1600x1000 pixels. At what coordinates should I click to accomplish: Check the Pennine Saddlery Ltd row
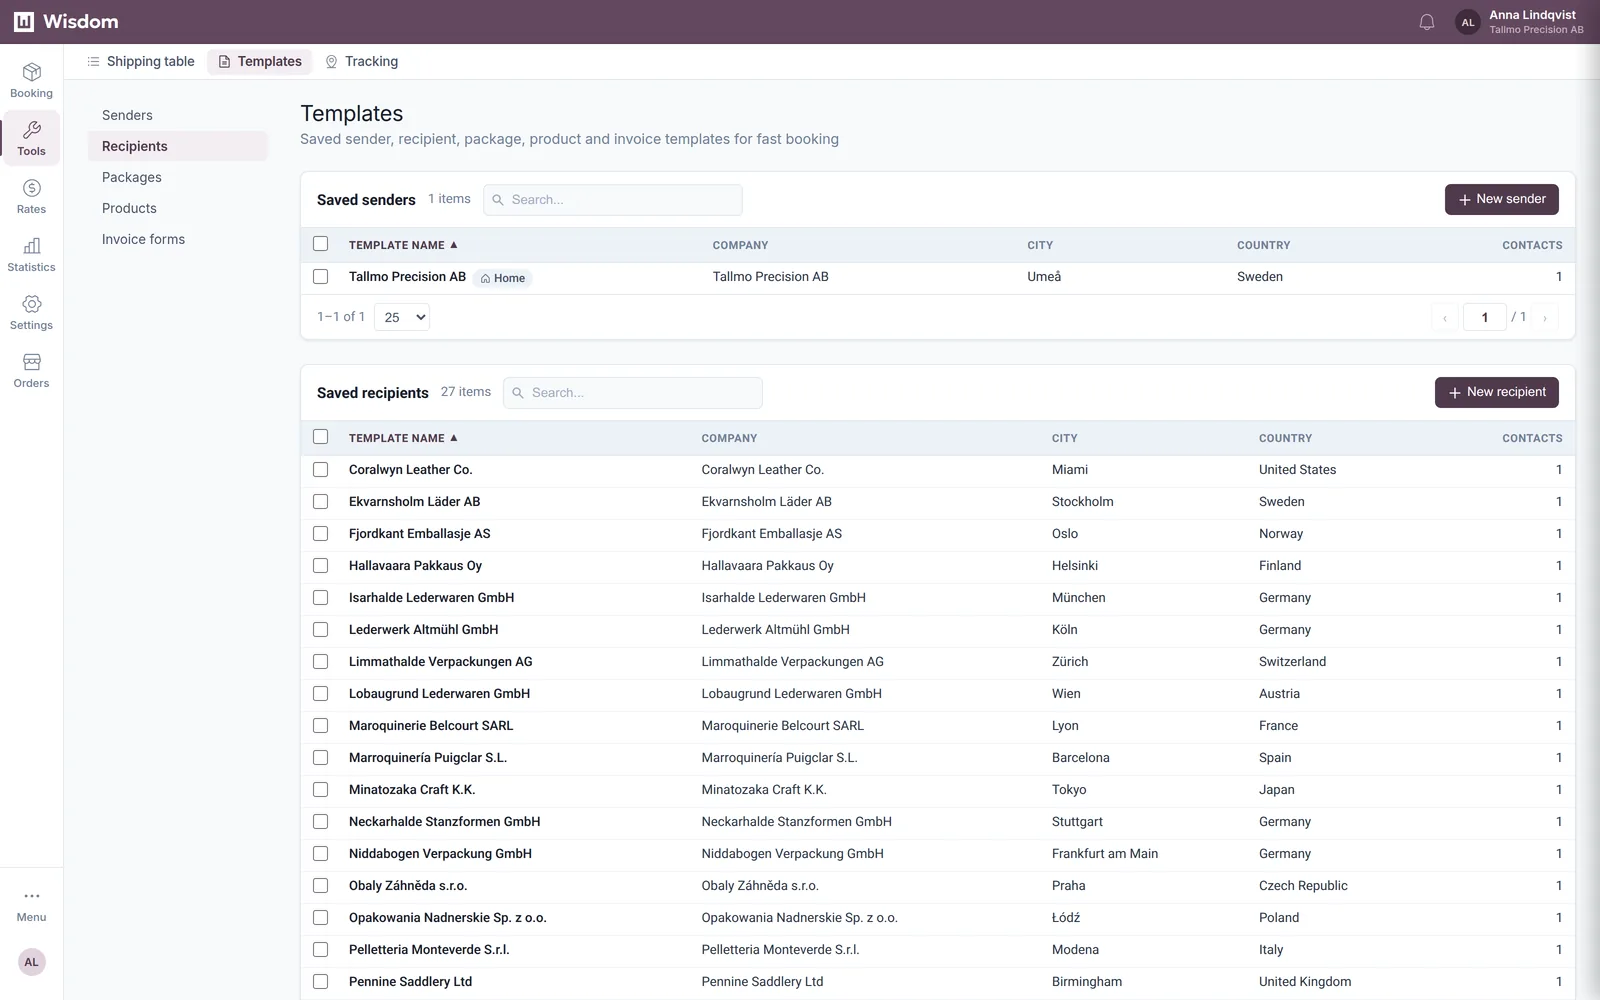(x=320, y=982)
